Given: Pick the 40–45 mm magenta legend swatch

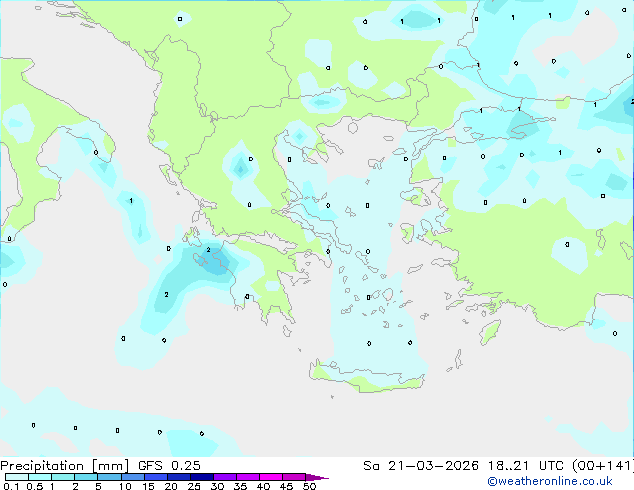Looking at the screenshot, I should click(x=271, y=477).
